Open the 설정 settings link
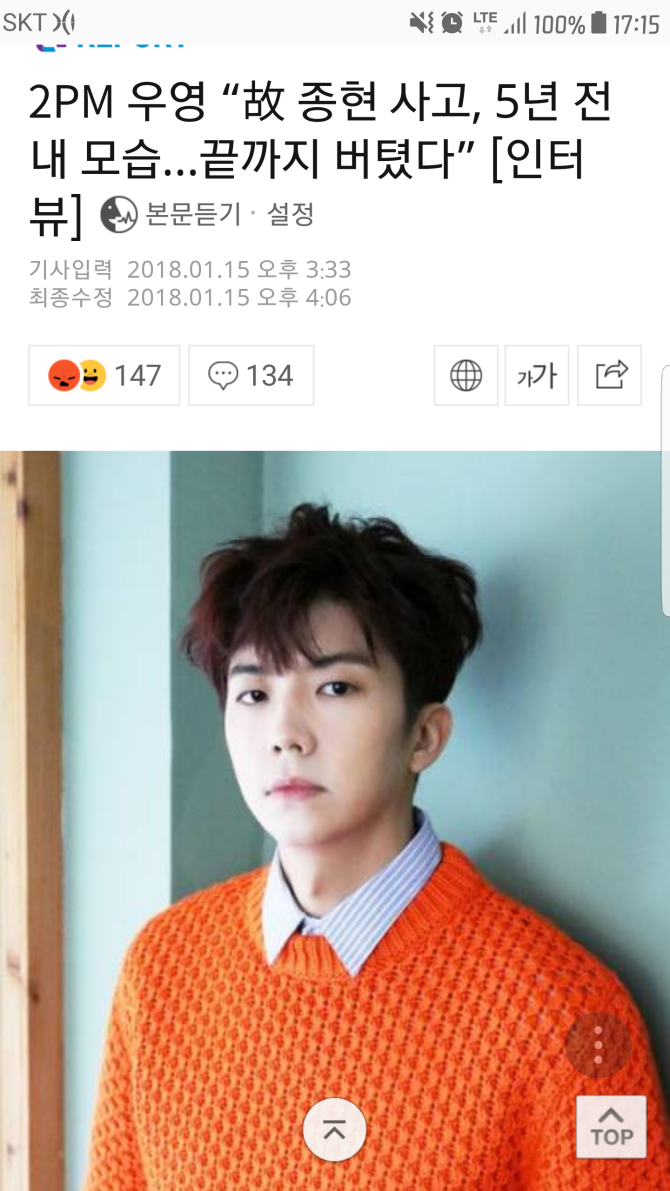Viewport: 670px width, 1191px height. tap(290, 215)
